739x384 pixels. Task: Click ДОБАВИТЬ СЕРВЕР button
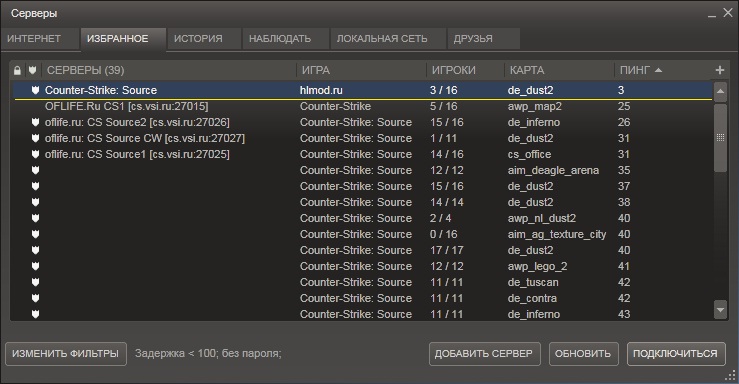[484, 353]
